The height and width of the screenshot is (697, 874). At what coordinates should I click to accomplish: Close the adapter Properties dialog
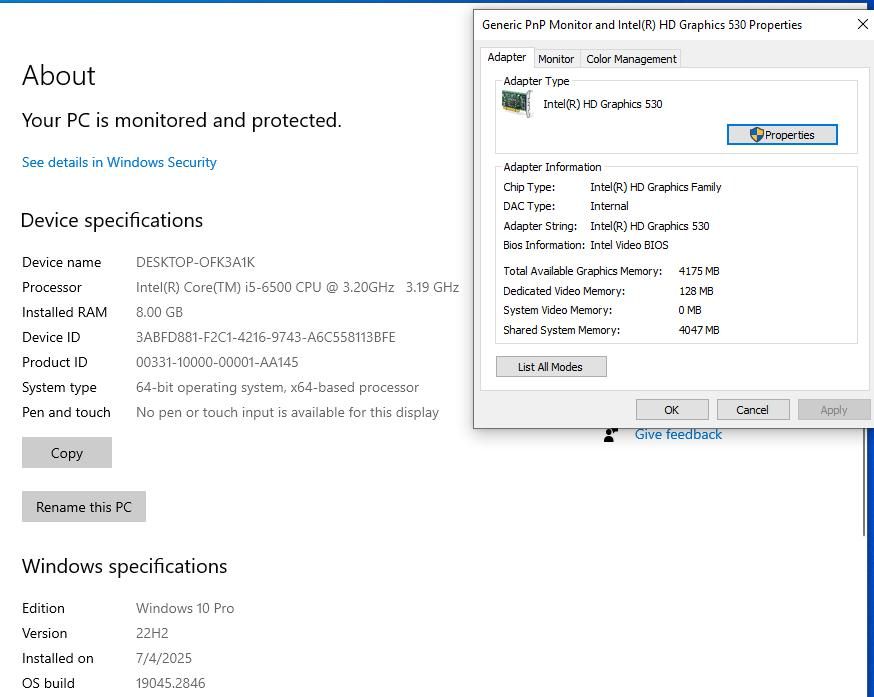(x=862, y=25)
